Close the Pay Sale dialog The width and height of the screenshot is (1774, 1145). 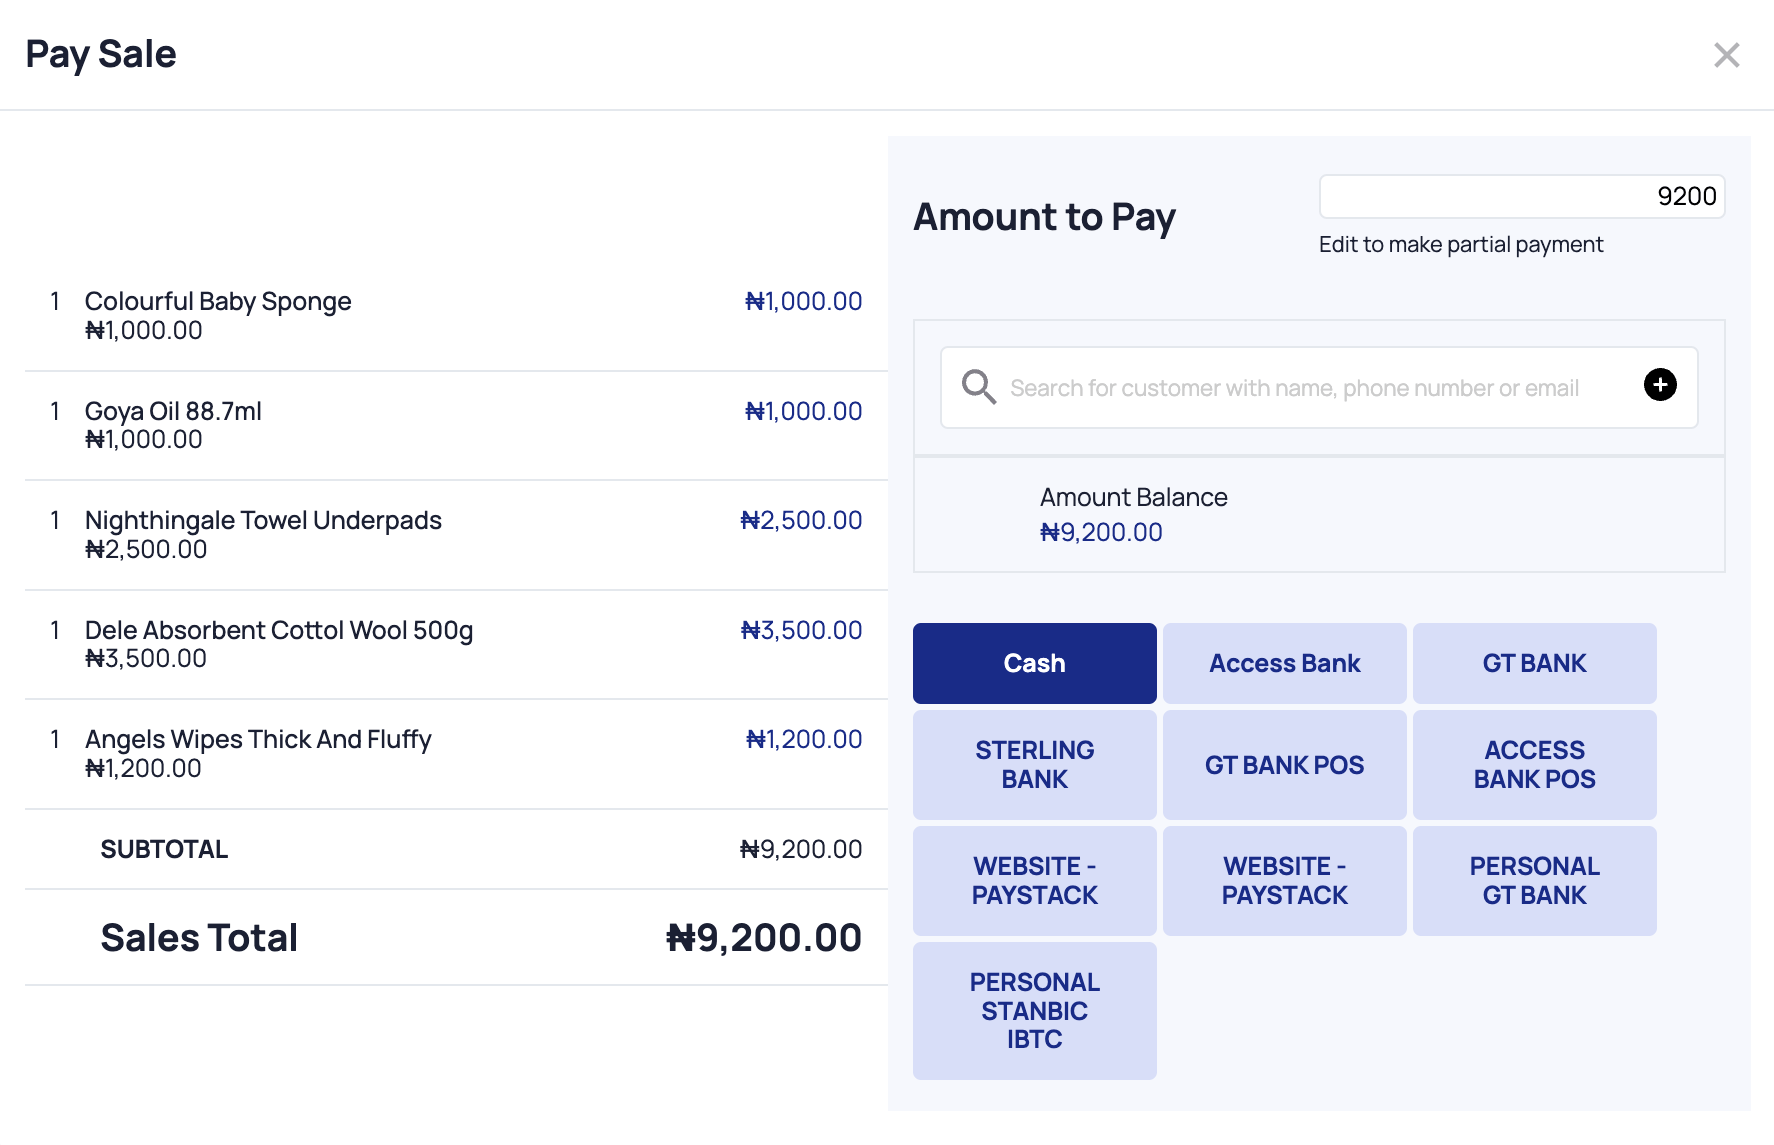tap(1726, 55)
